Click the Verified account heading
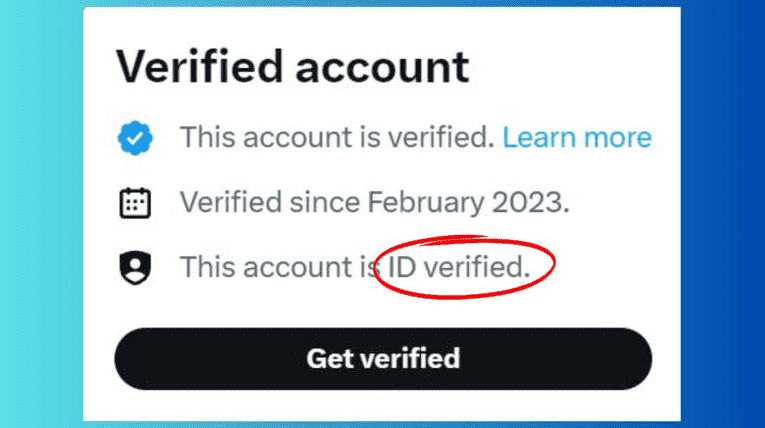The width and height of the screenshot is (765, 428). [x=292, y=67]
